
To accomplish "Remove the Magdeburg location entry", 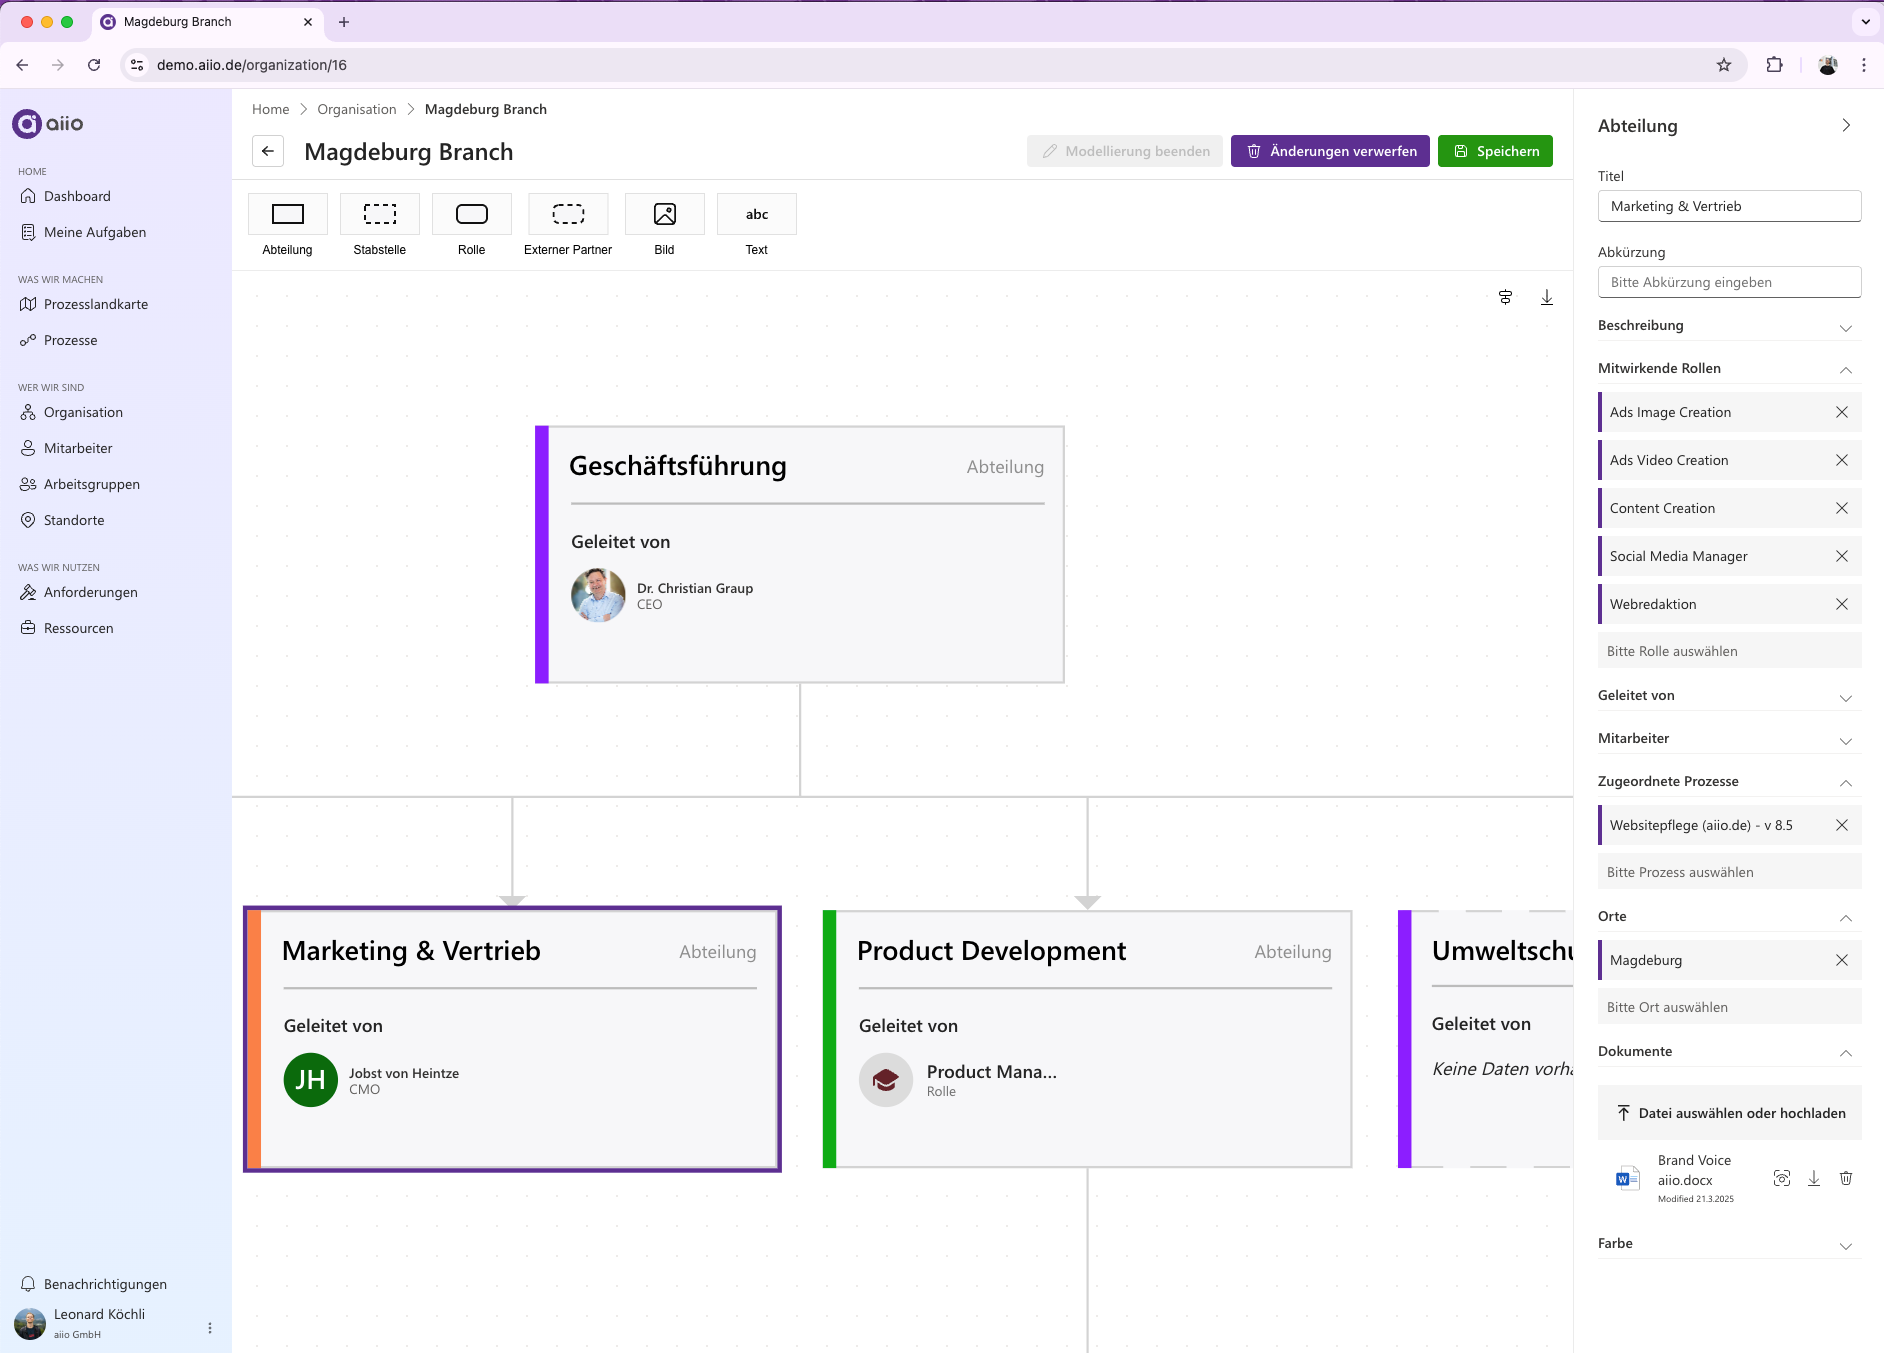I will (x=1843, y=959).
